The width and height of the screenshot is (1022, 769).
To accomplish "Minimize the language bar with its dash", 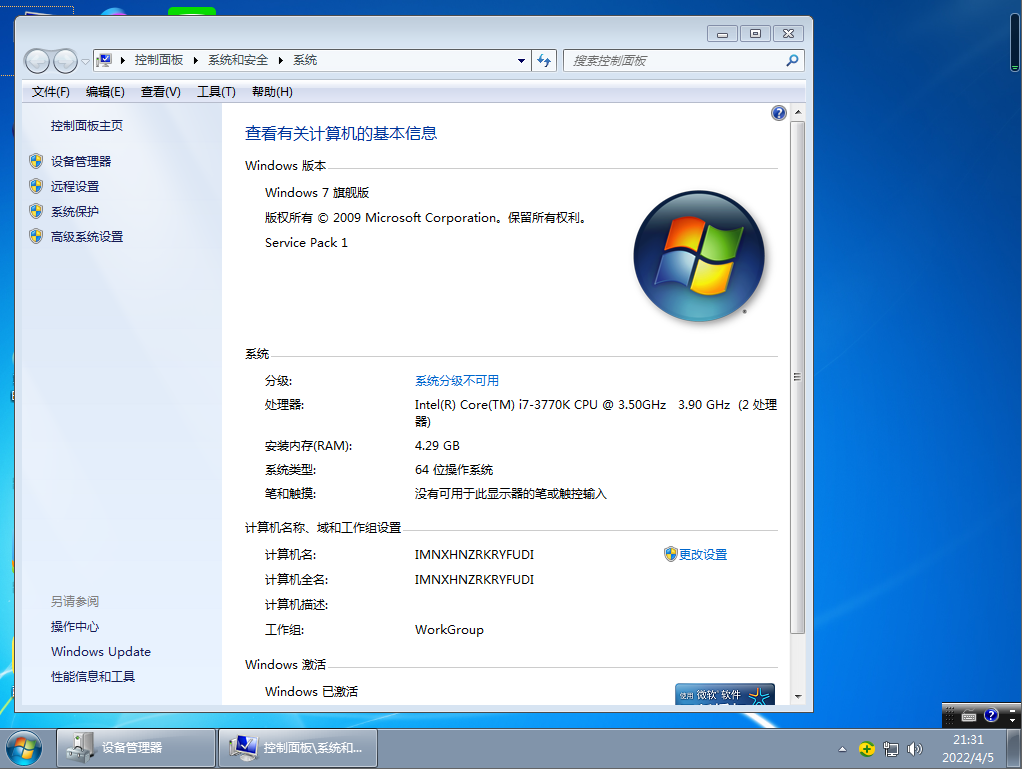I will (x=1012, y=710).
